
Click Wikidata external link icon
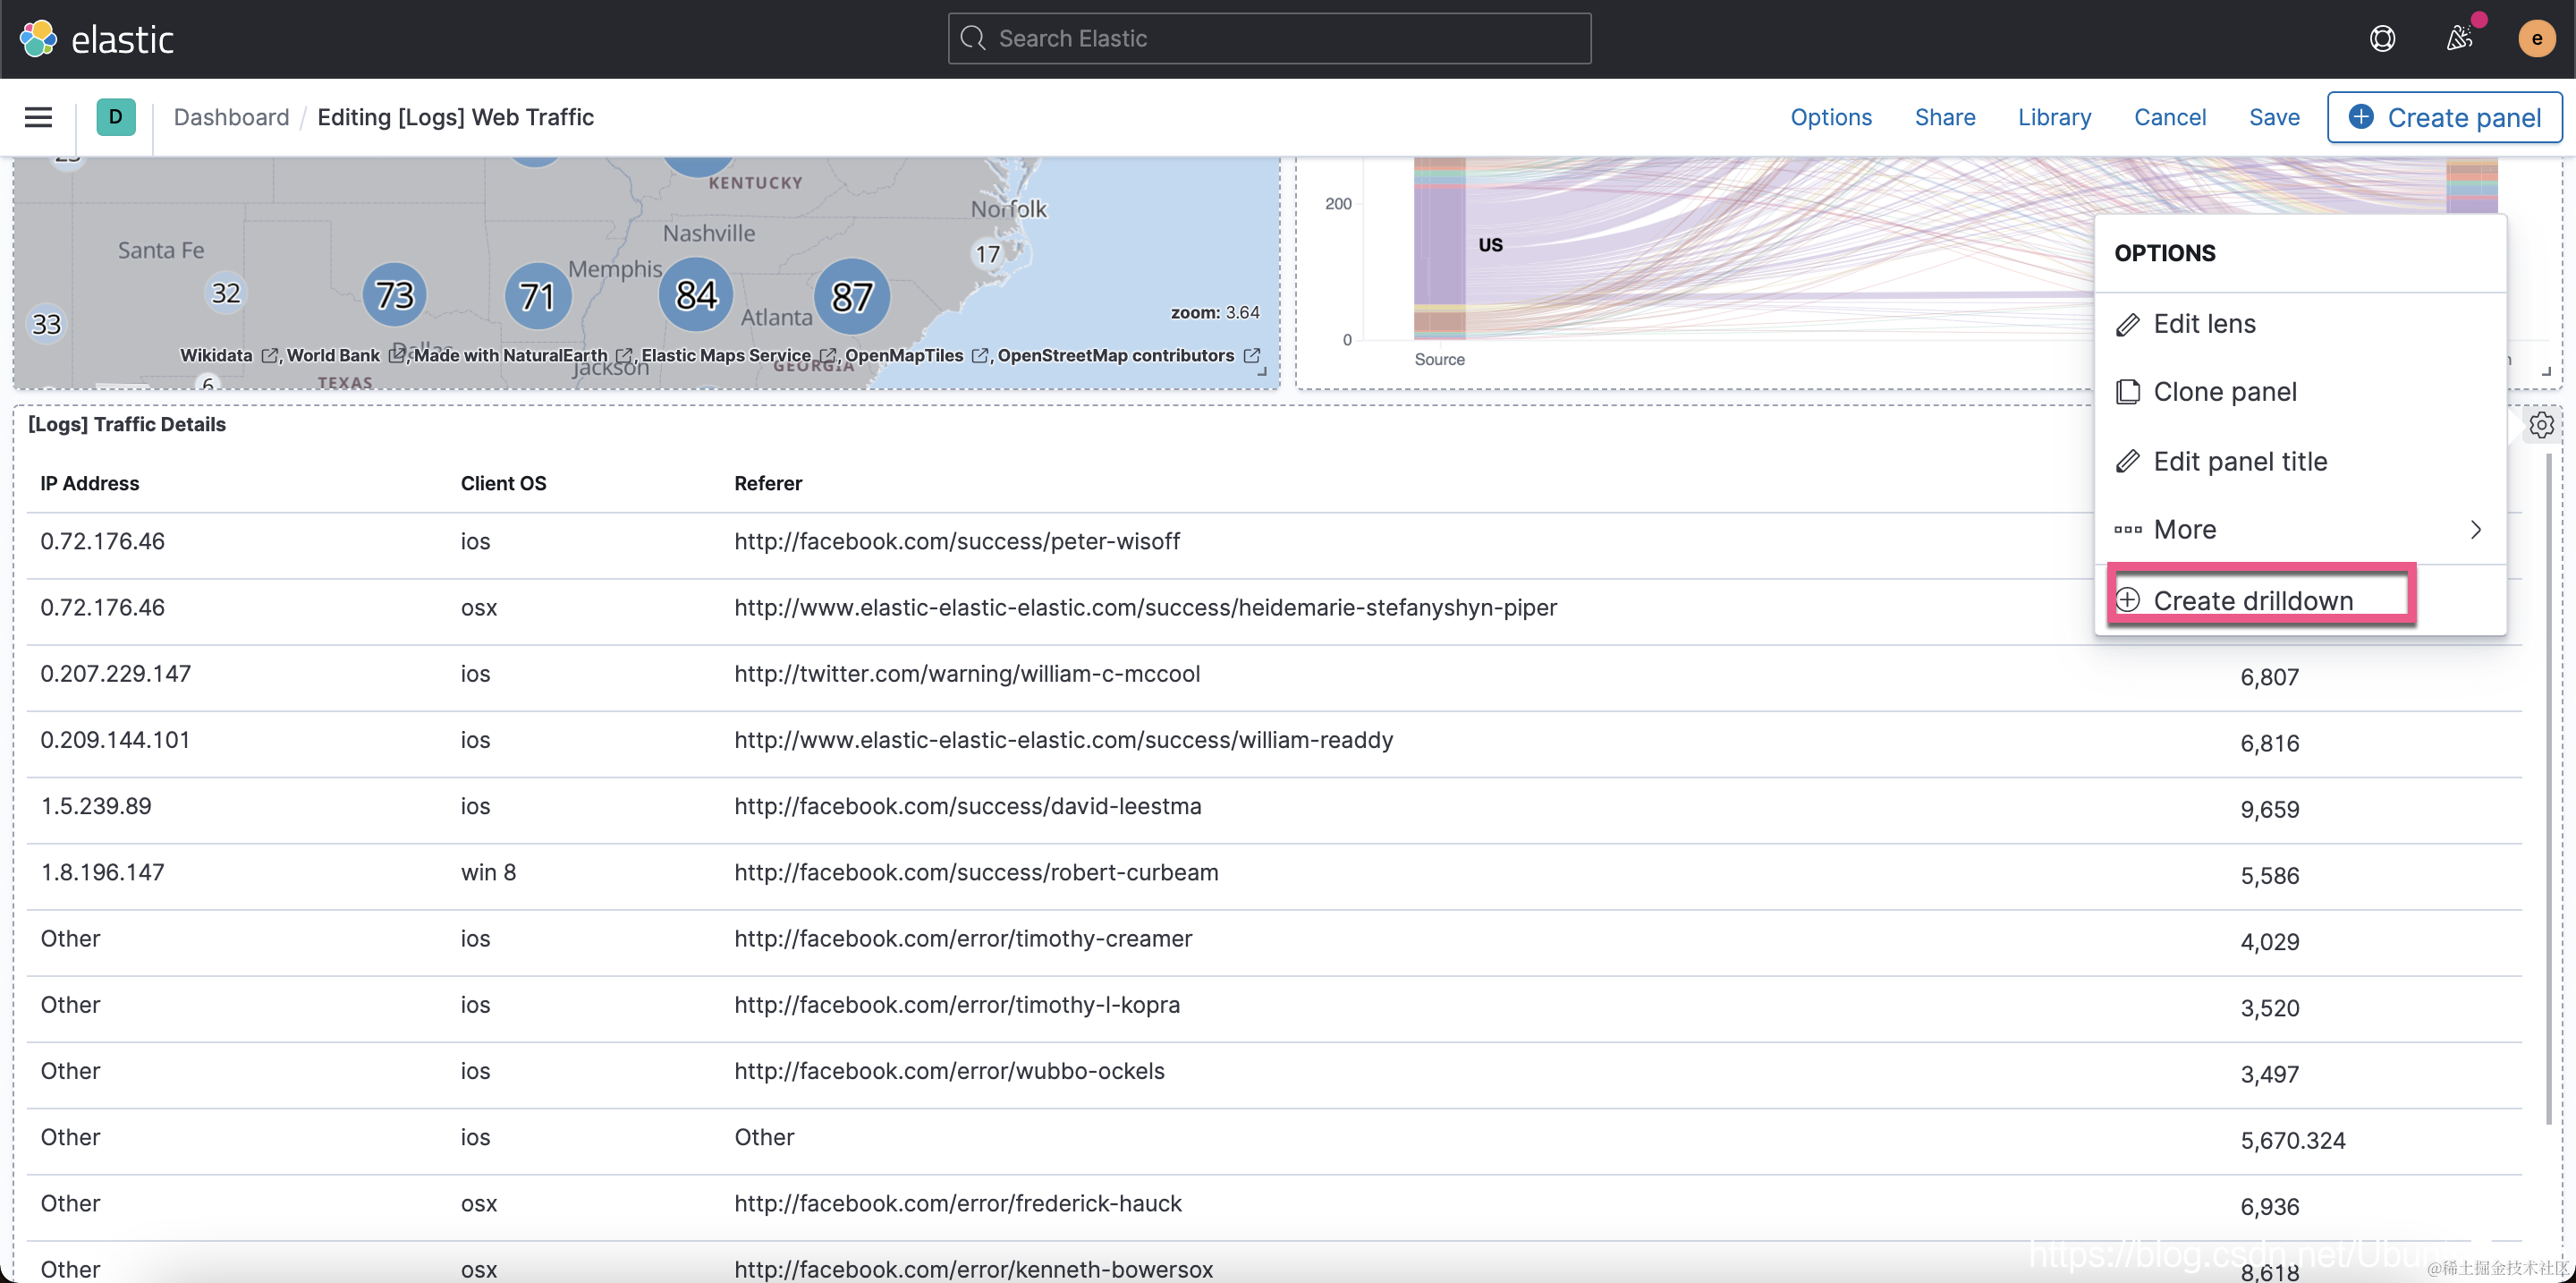[x=269, y=356]
